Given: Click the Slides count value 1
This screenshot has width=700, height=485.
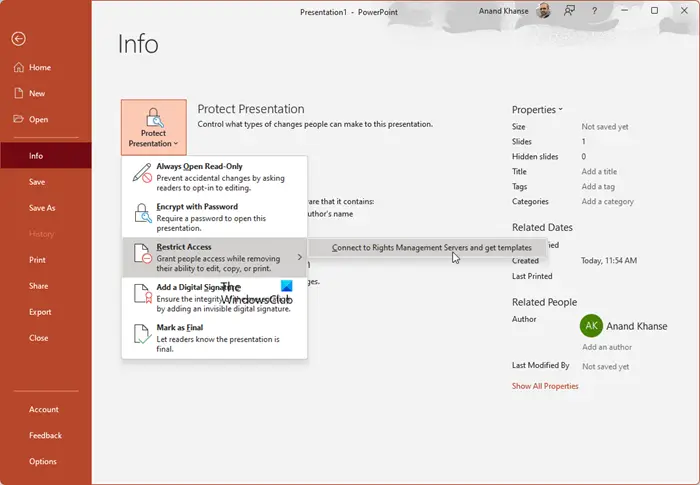Looking at the screenshot, I should (x=583, y=142).
